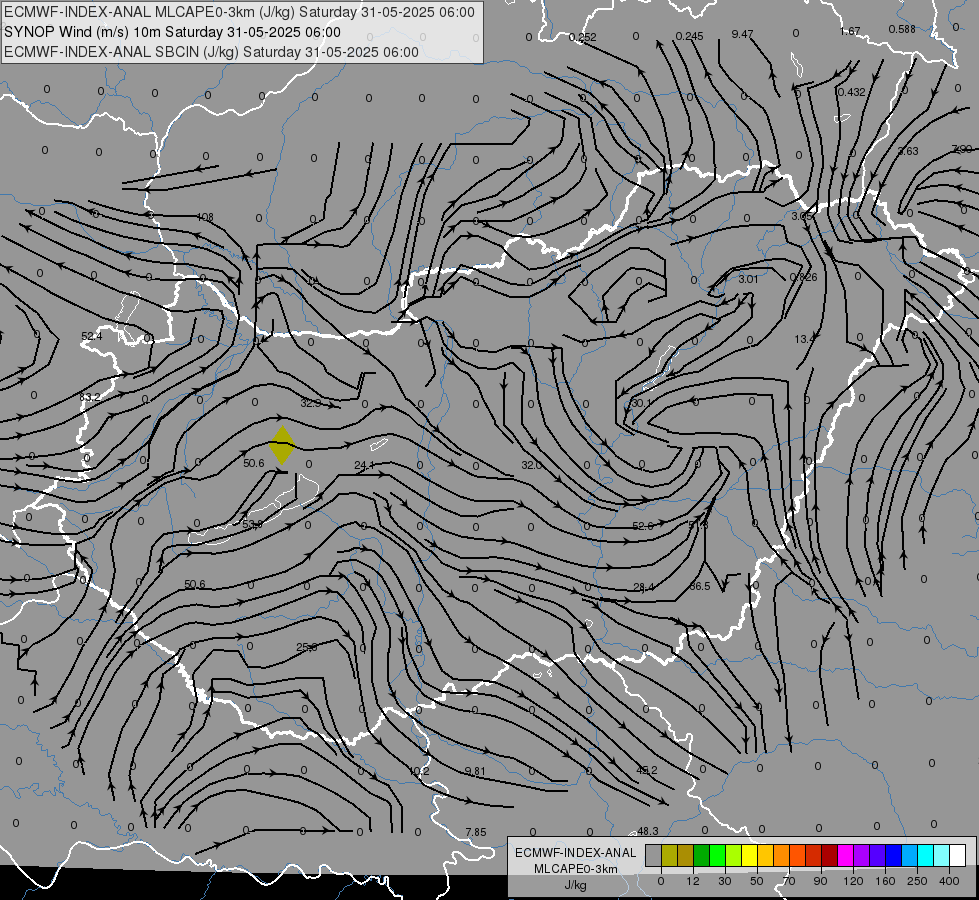Click the MLCAPE0-3km header line

pos(239,12)
